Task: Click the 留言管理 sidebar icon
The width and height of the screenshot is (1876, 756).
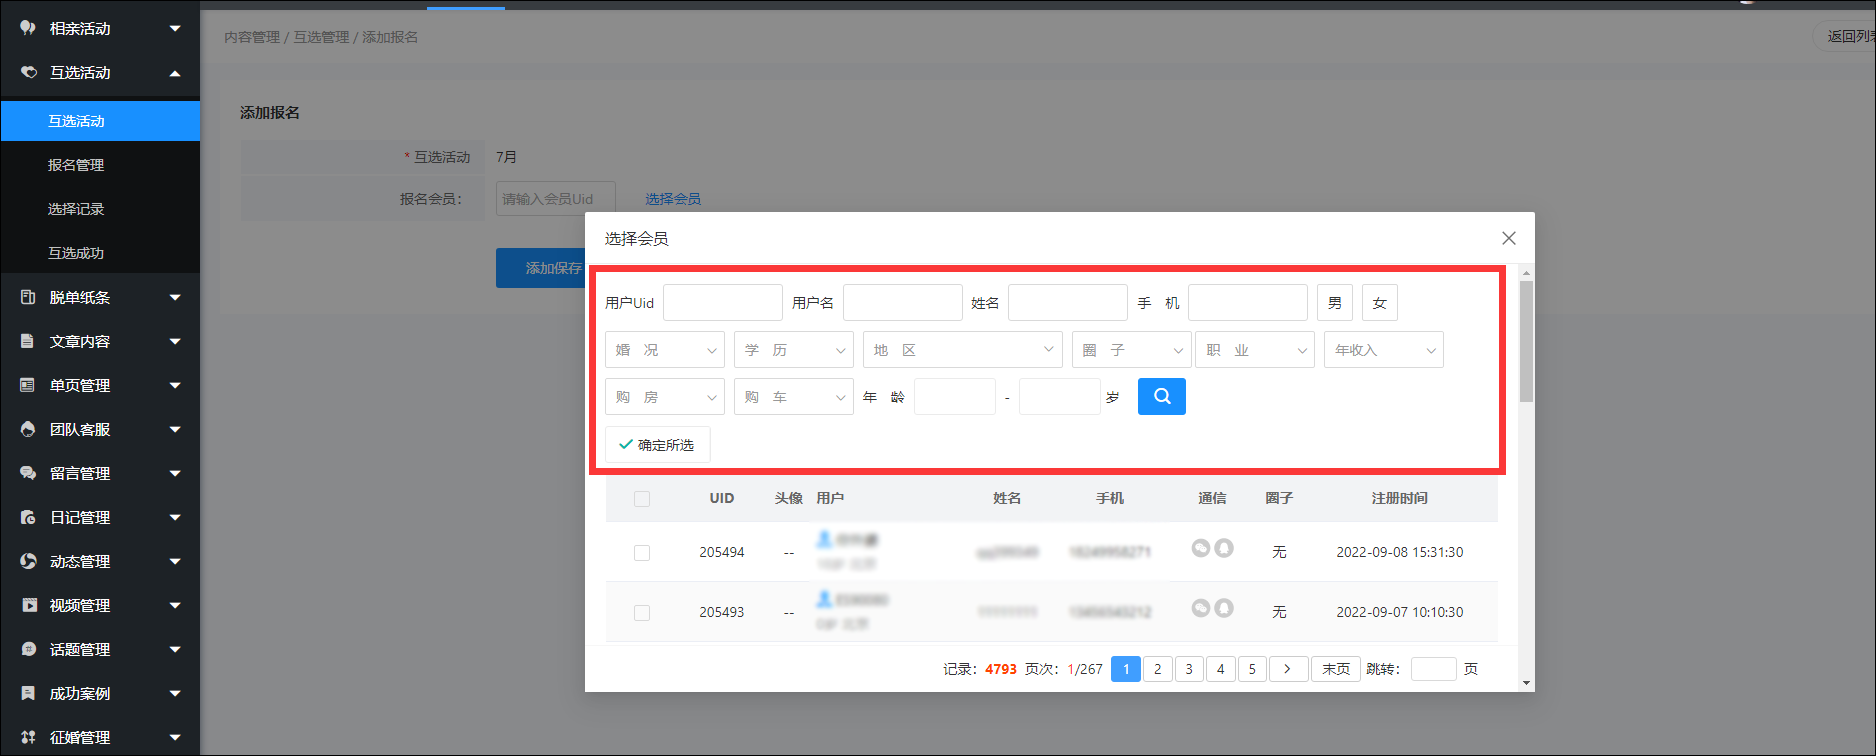Action: (28, 473)
